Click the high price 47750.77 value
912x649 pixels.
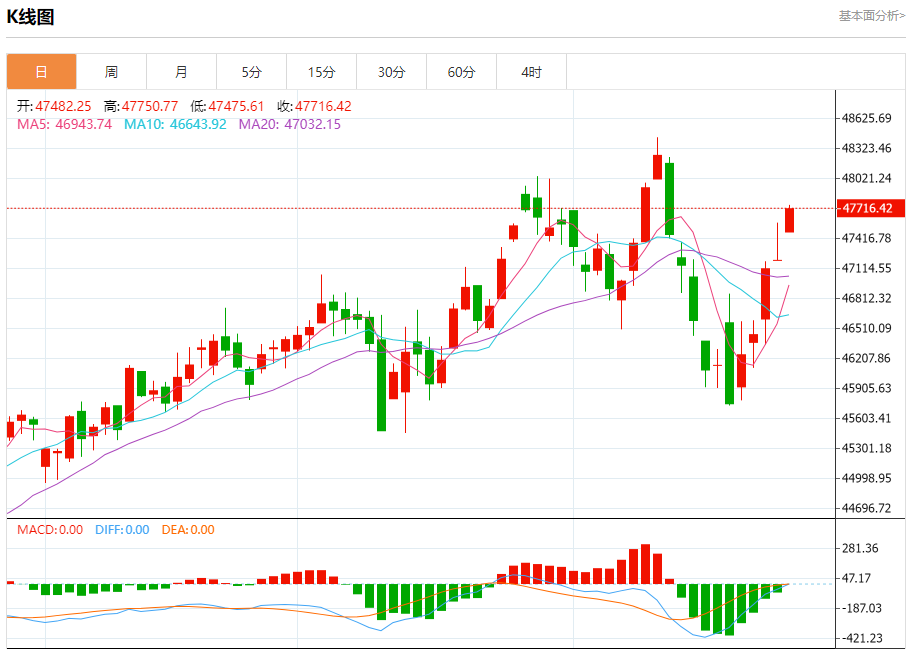pos(150,106)
